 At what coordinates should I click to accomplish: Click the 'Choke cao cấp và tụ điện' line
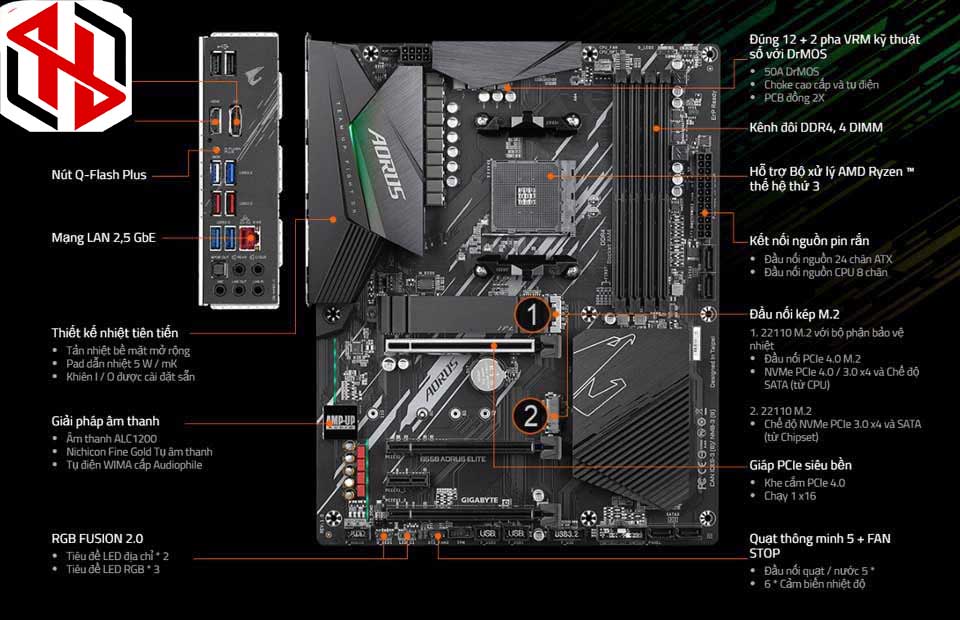[x=821, y=85]
